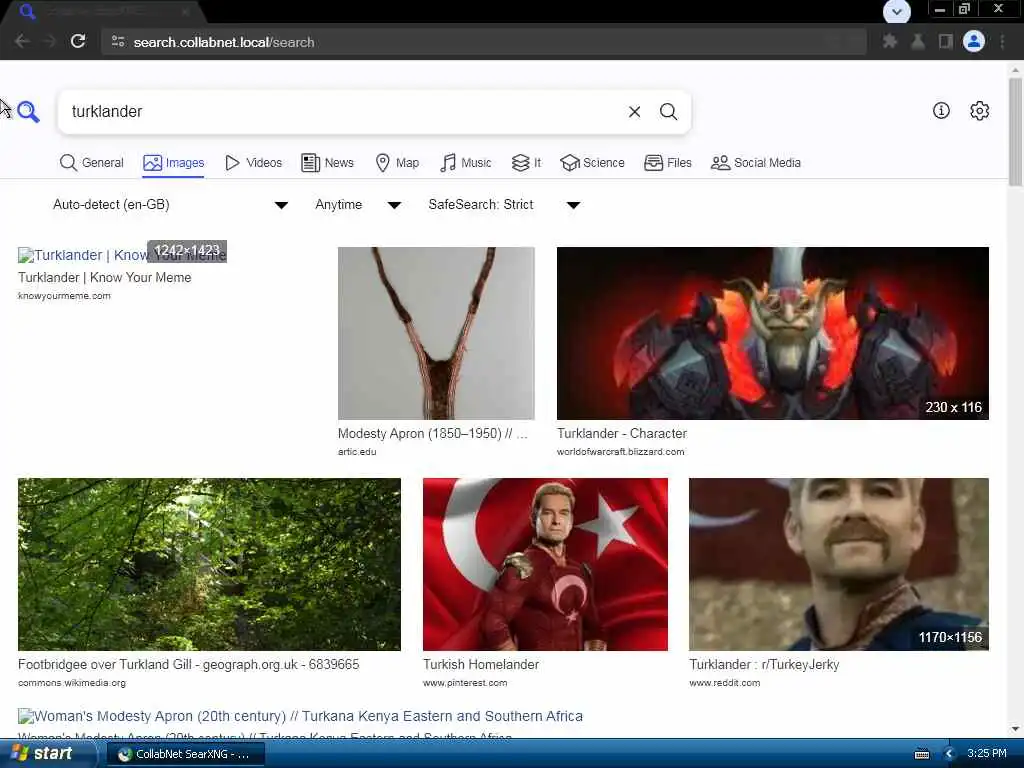
Task: Open the Turklander r/TurkeyJerky image
Action: click(x=839, y=564)
